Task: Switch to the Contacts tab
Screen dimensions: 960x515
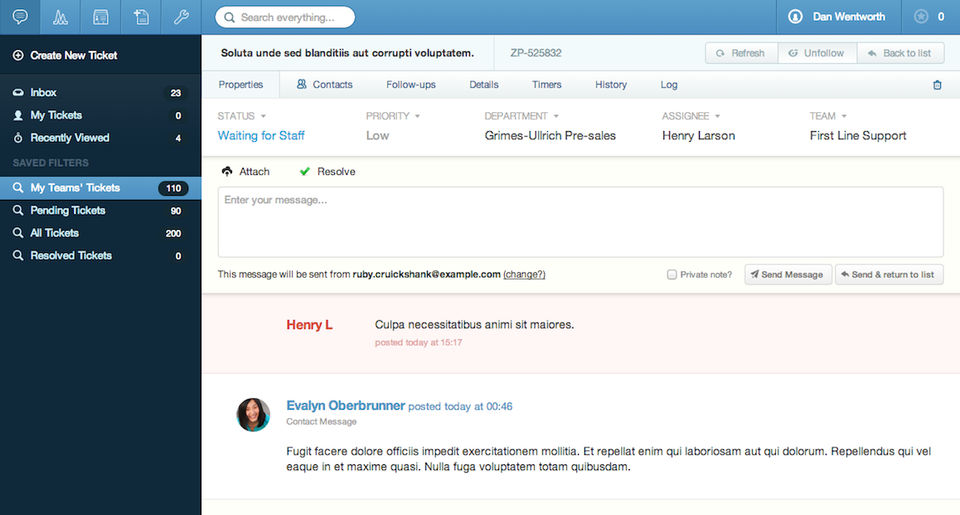Action: (324, 85)
